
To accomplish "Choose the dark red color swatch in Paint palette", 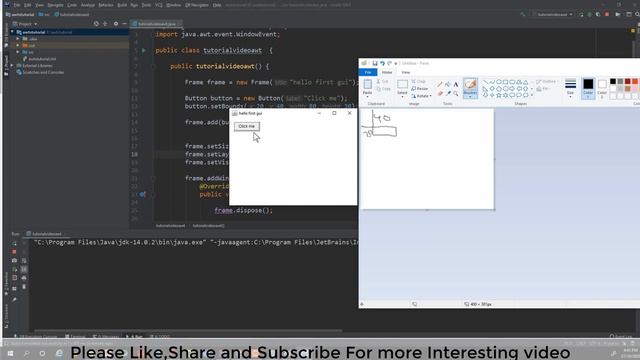I will tap(628, 81).
